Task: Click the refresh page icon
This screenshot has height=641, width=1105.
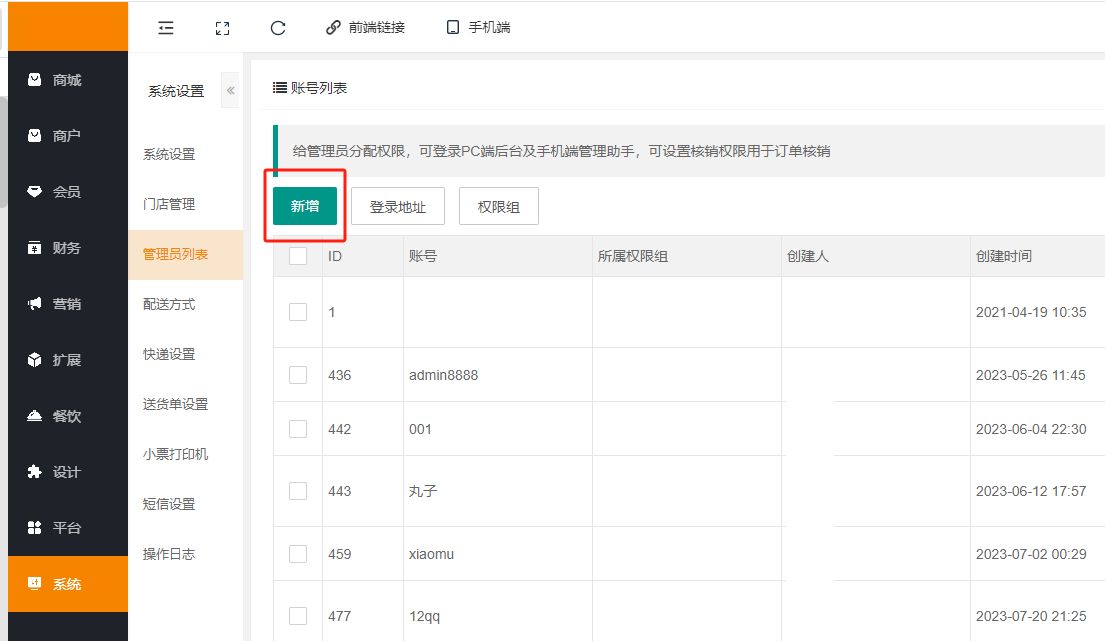Action: click(x=279, y=28)
